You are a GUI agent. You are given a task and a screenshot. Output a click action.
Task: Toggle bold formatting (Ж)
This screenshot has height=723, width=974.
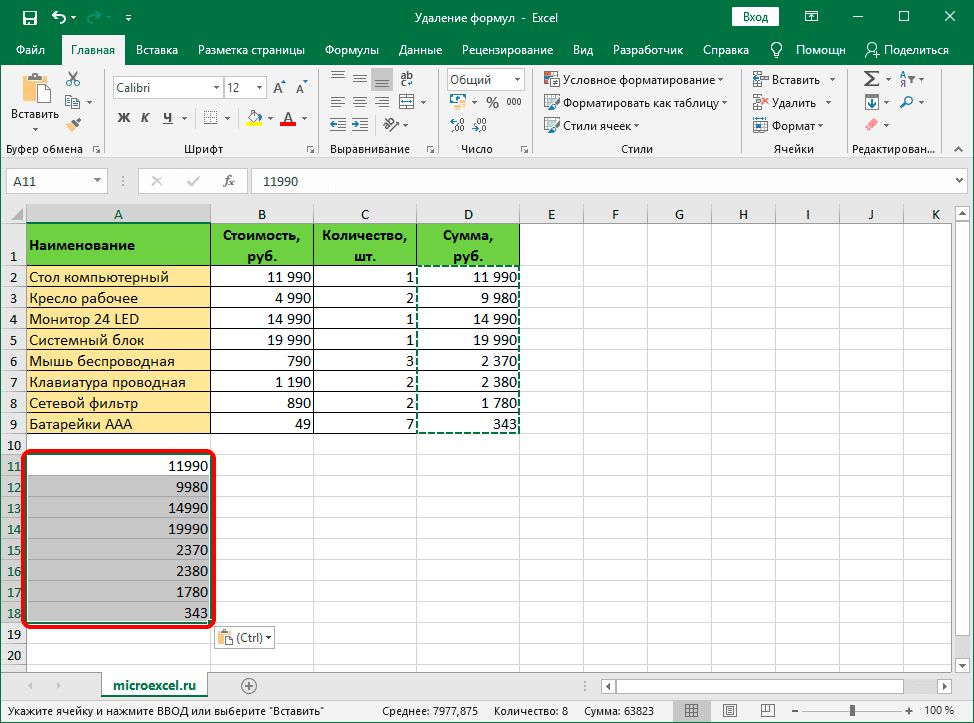[124, 118]
